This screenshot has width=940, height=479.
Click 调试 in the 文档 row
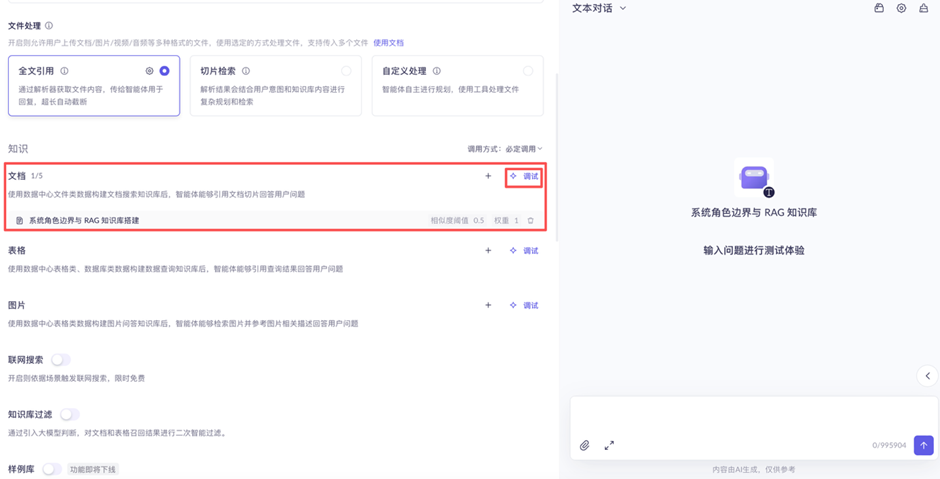(x=531, y=176)
